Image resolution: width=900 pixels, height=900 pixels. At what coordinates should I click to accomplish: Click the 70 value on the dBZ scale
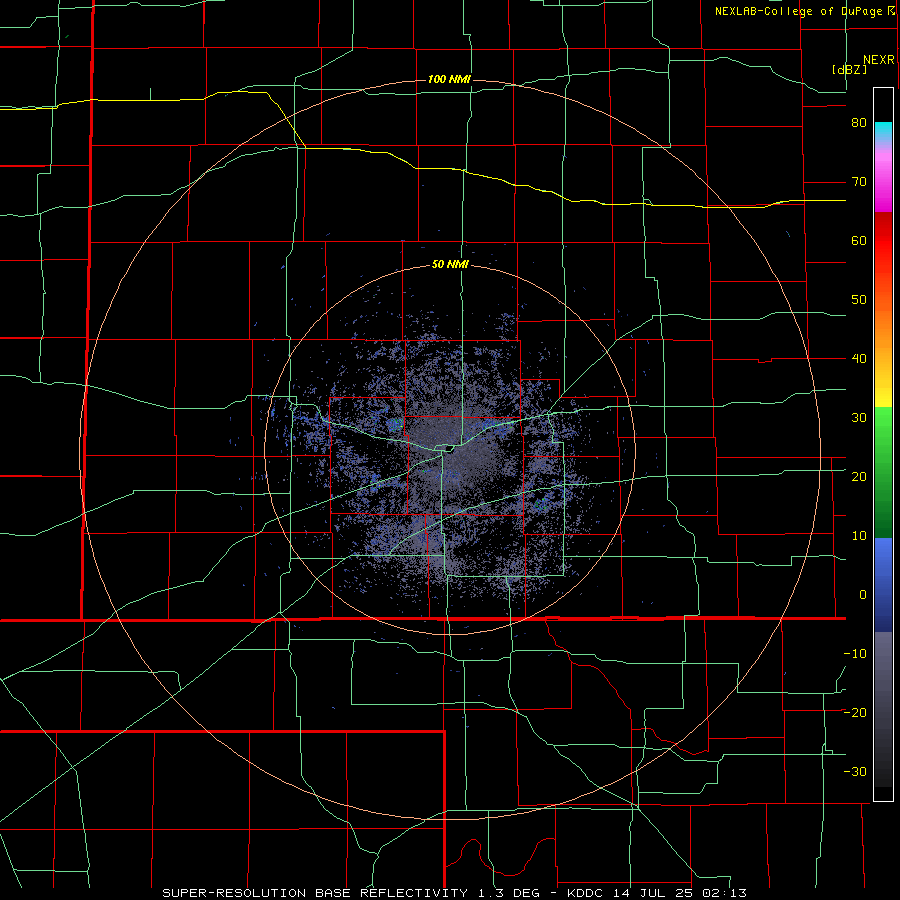coord(859,182)
